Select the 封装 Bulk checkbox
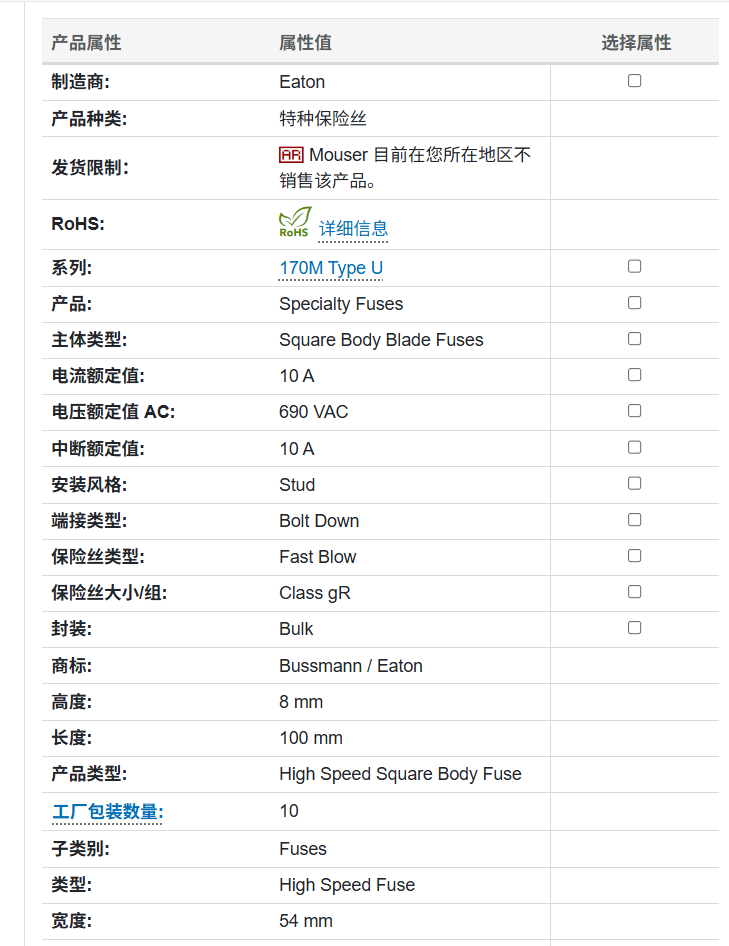 click(x=634, y=628)
